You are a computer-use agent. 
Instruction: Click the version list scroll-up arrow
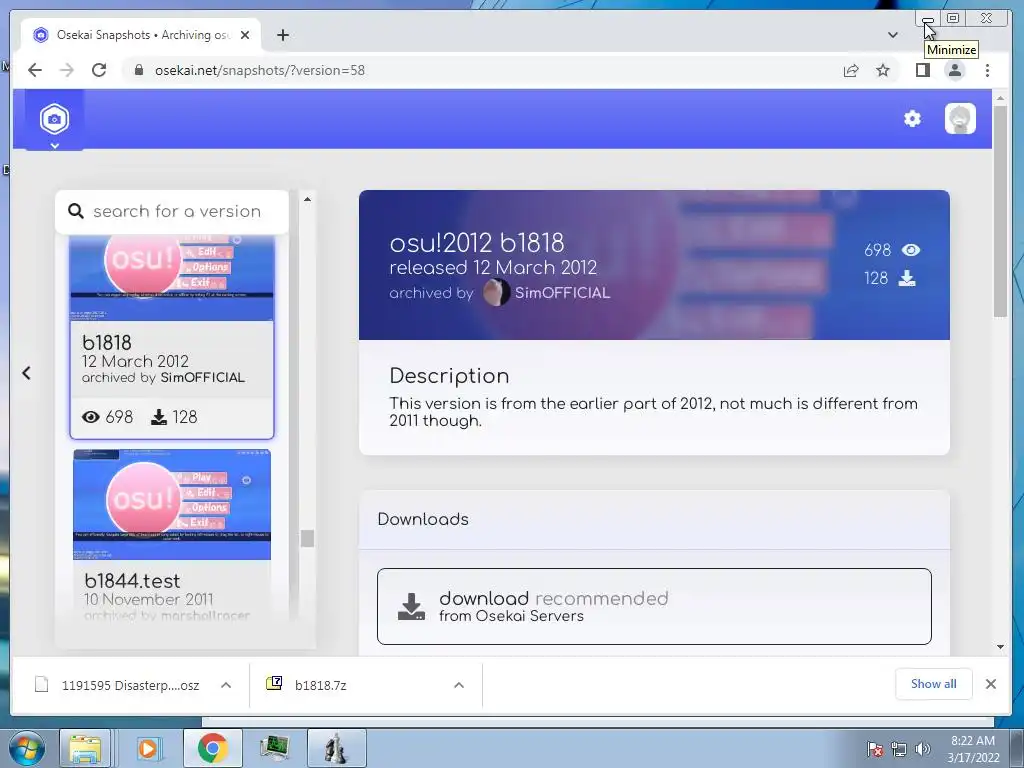pyautogui.click(x=307, y=199)
